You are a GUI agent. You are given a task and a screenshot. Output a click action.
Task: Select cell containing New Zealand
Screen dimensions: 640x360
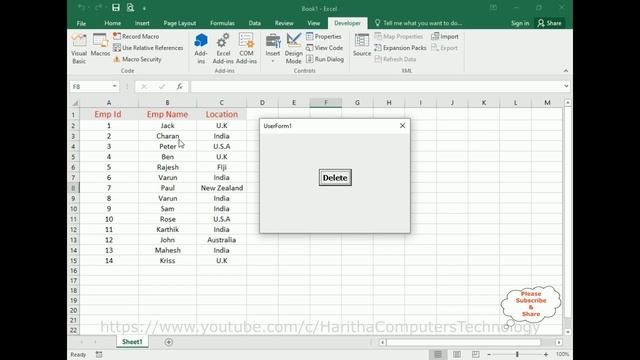[x=222, y=188]
